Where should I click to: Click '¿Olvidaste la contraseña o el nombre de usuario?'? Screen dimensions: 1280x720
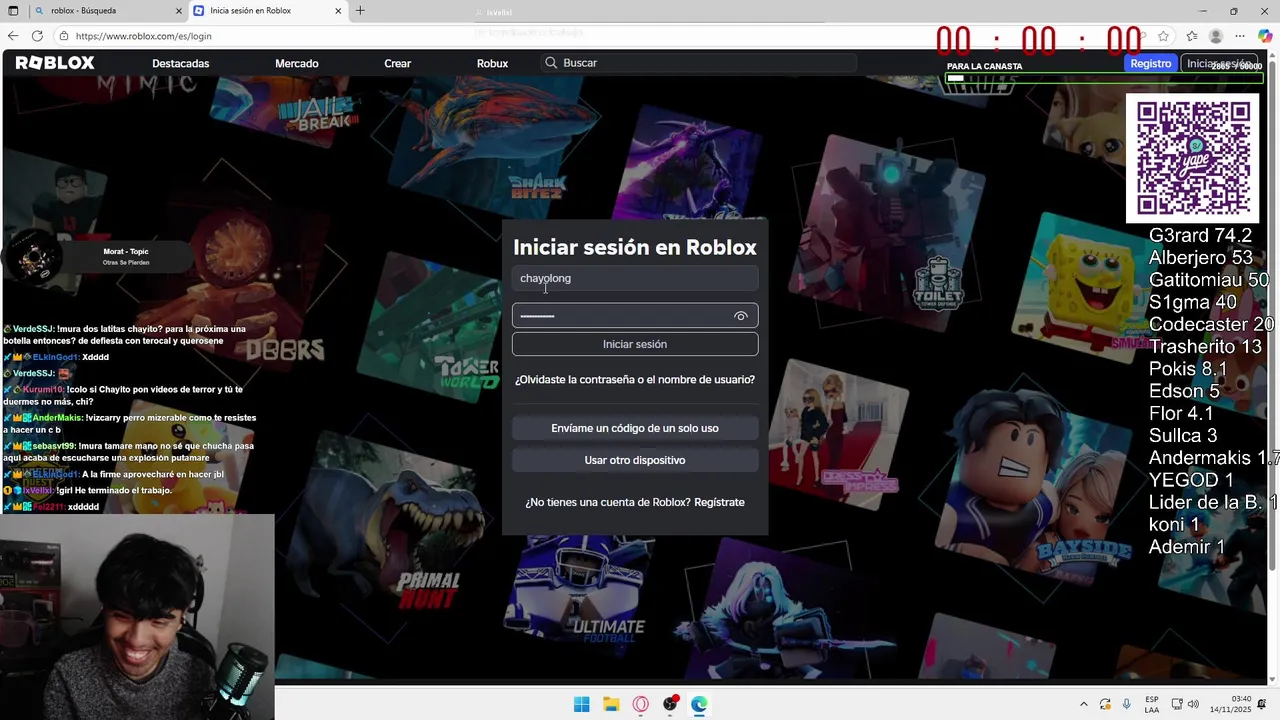click(x=635, y=380)
